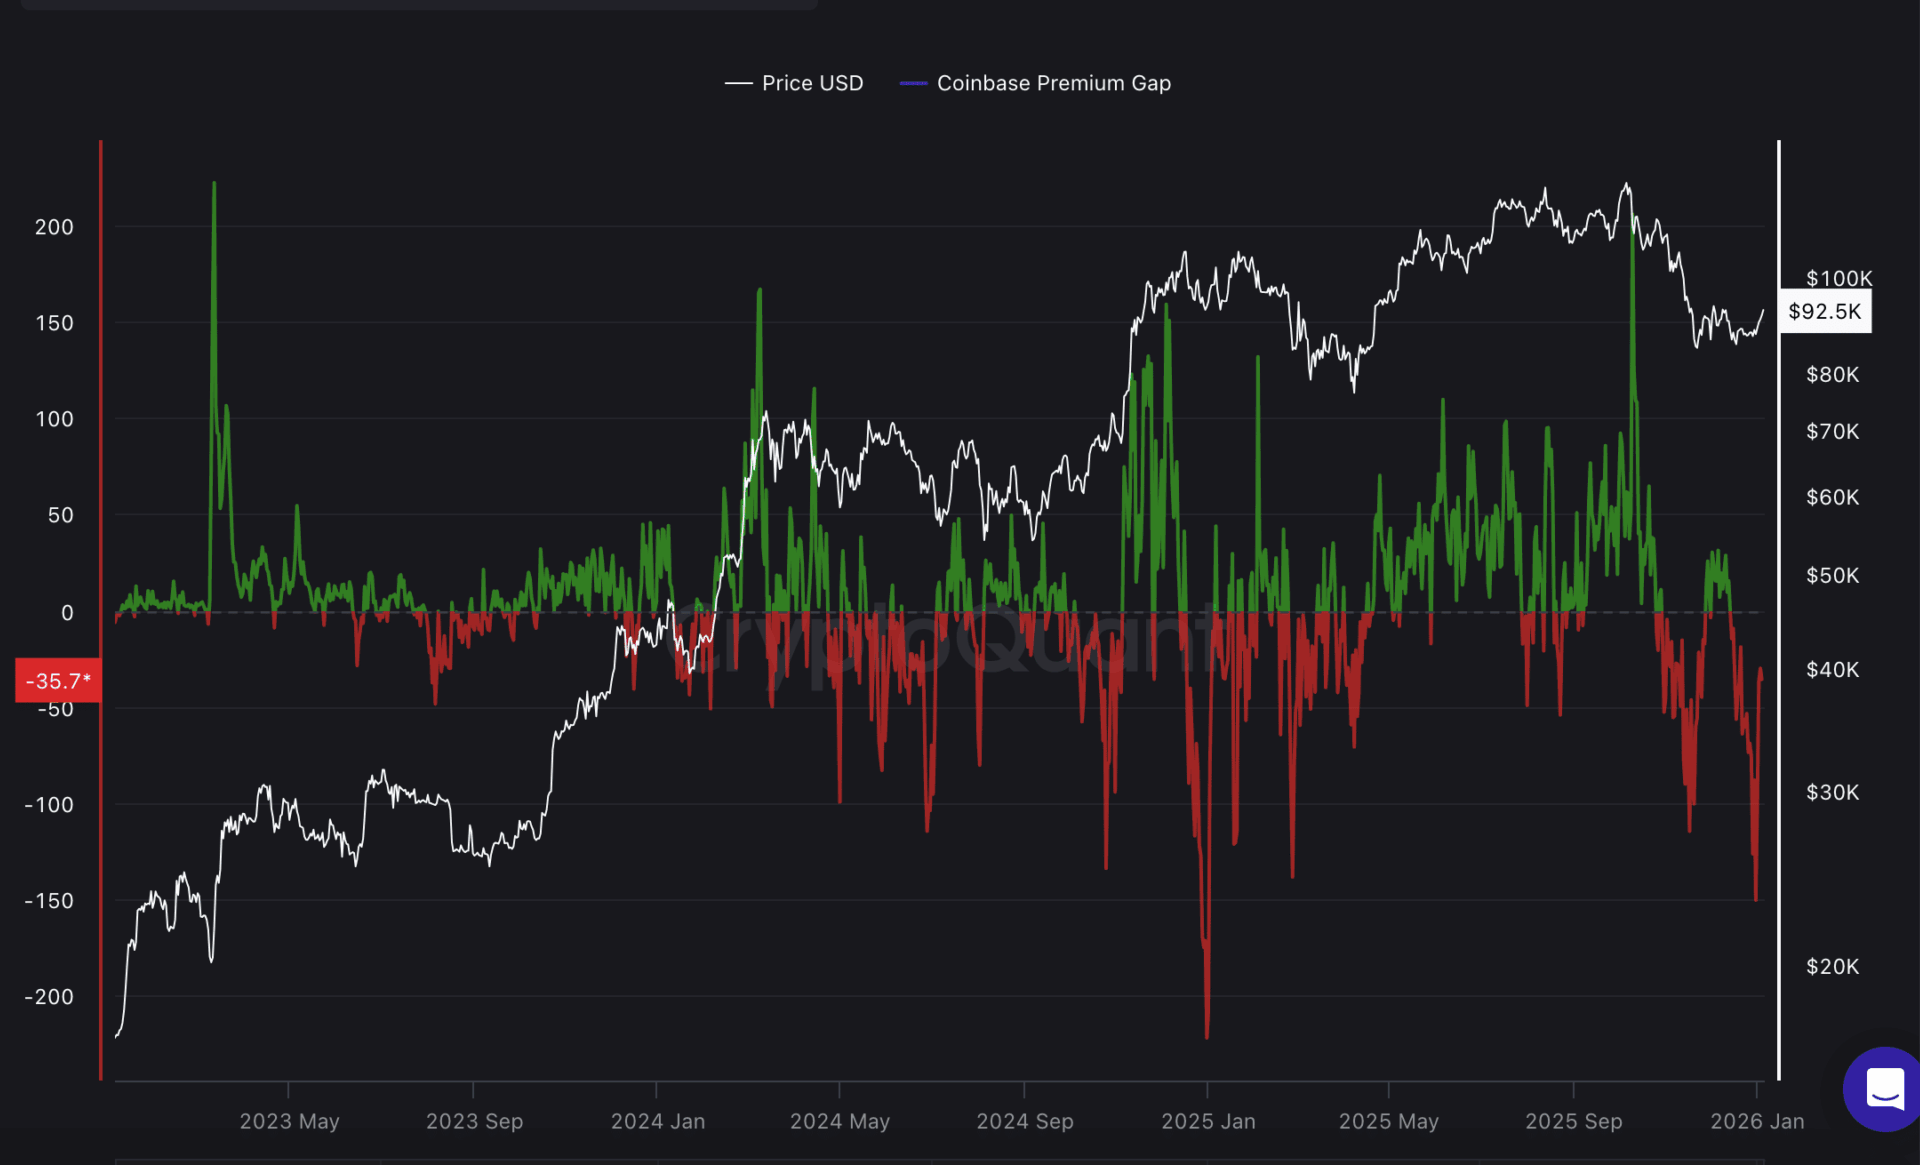Click the 2024 May x-axis label
The height and width of the screenshot is (1165, 1920).
(x=839, y=1121)
